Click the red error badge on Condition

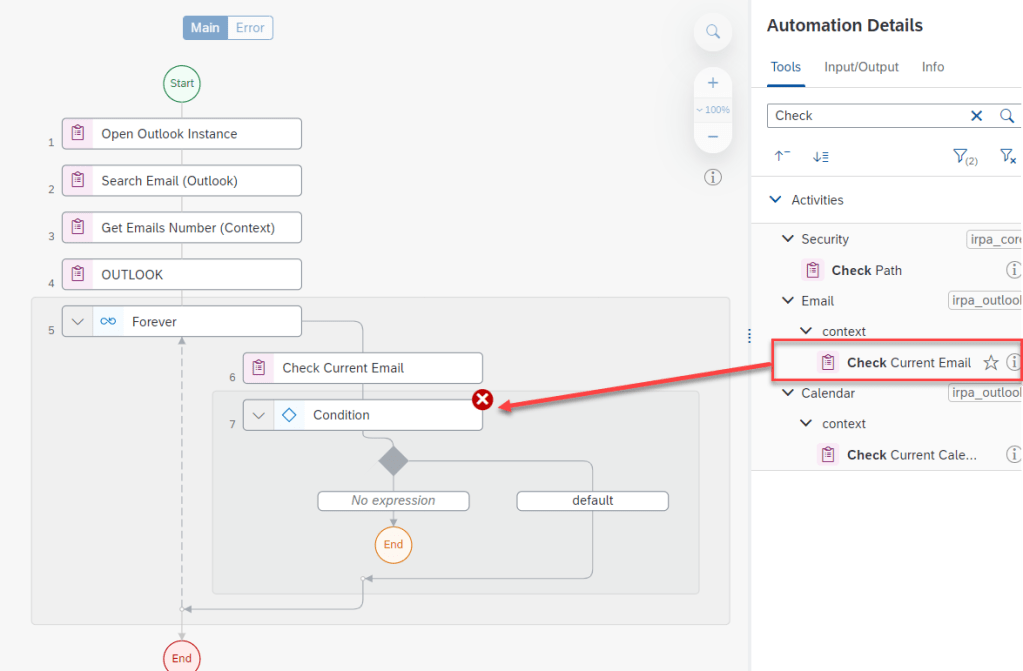click(x=482, y=400)
